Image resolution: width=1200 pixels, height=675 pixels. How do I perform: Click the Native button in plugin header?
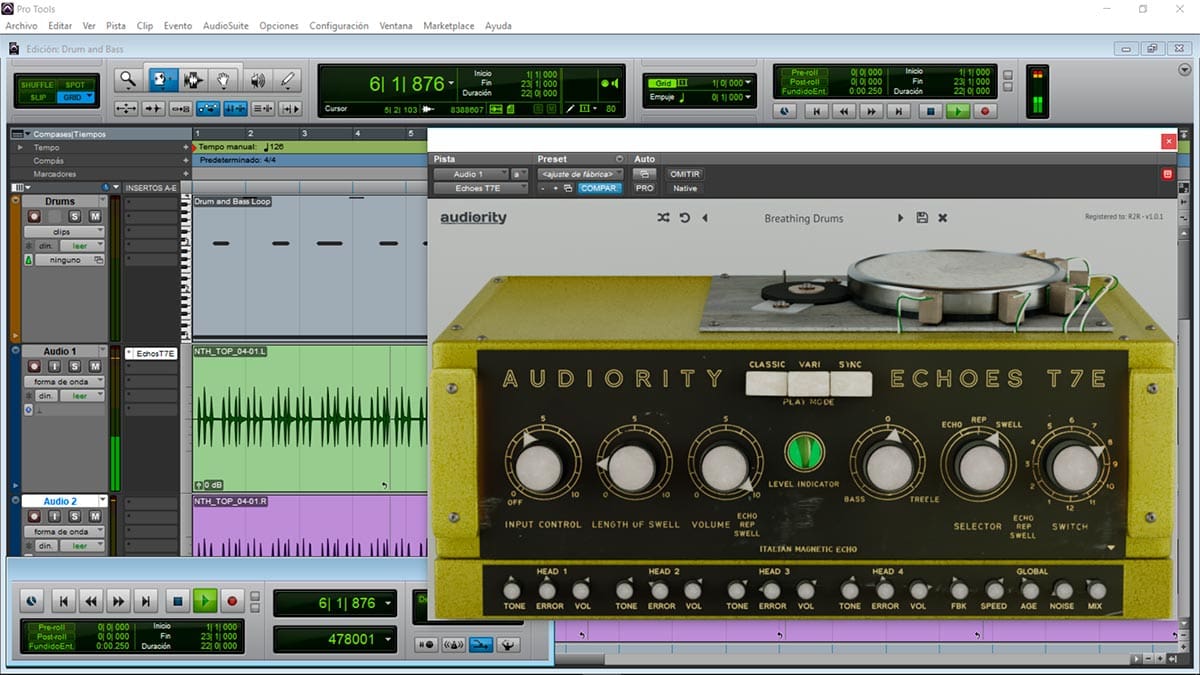tap(685, 188)
